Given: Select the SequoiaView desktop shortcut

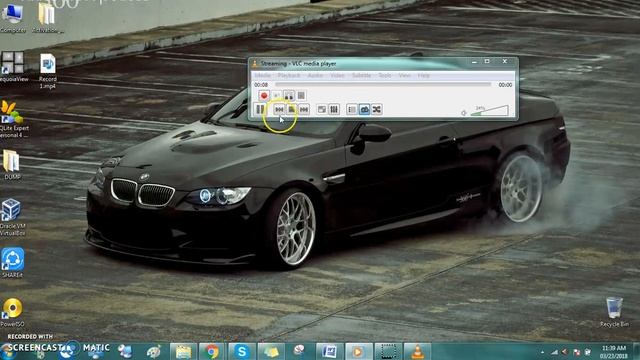Looking at the screenshot, I should point(13,67).
